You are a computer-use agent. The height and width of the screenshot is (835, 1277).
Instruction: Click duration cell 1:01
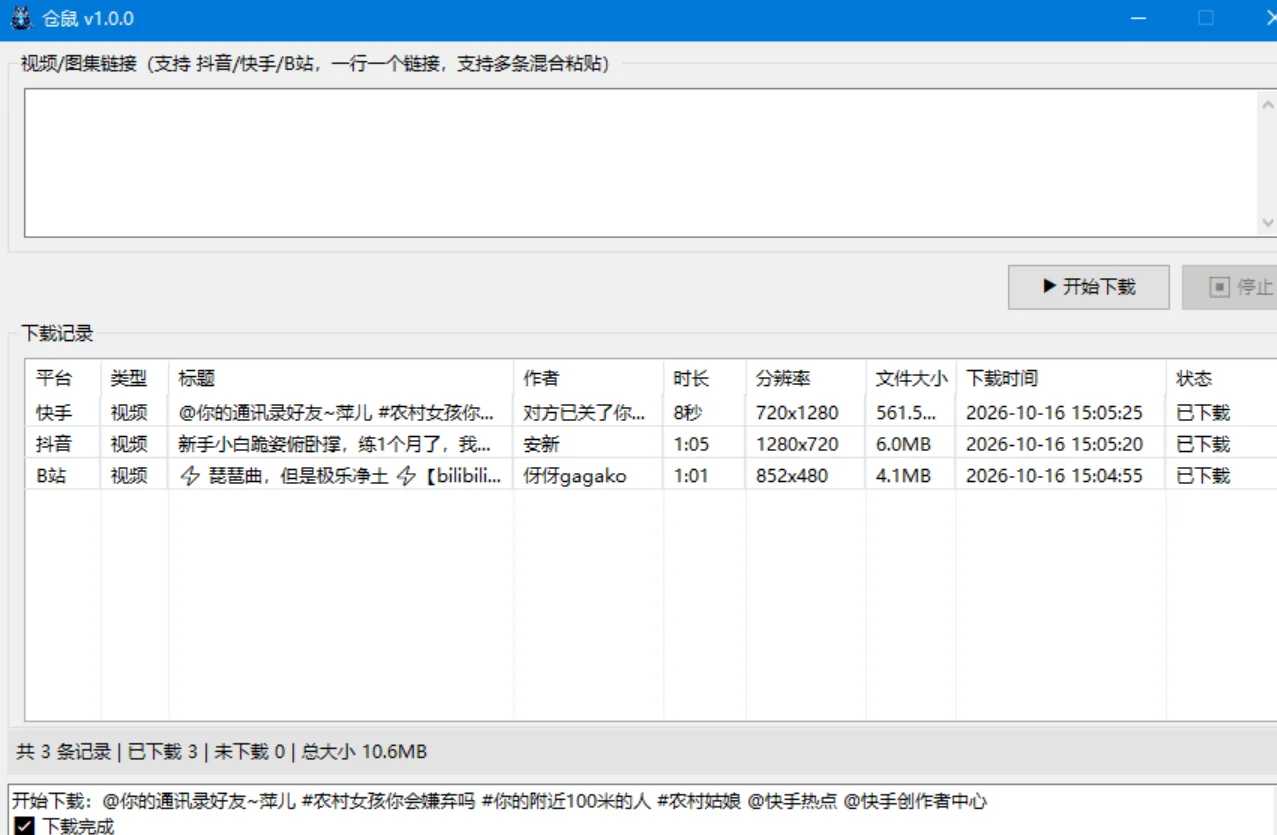tap(690, 476)
